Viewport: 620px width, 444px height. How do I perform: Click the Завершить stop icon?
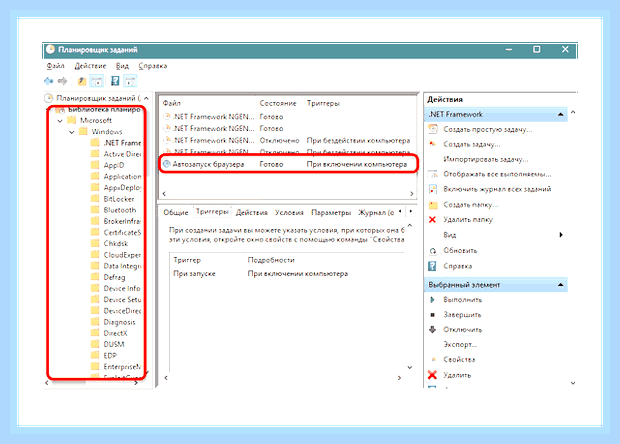pyautogui.click(x=432, y=315)
